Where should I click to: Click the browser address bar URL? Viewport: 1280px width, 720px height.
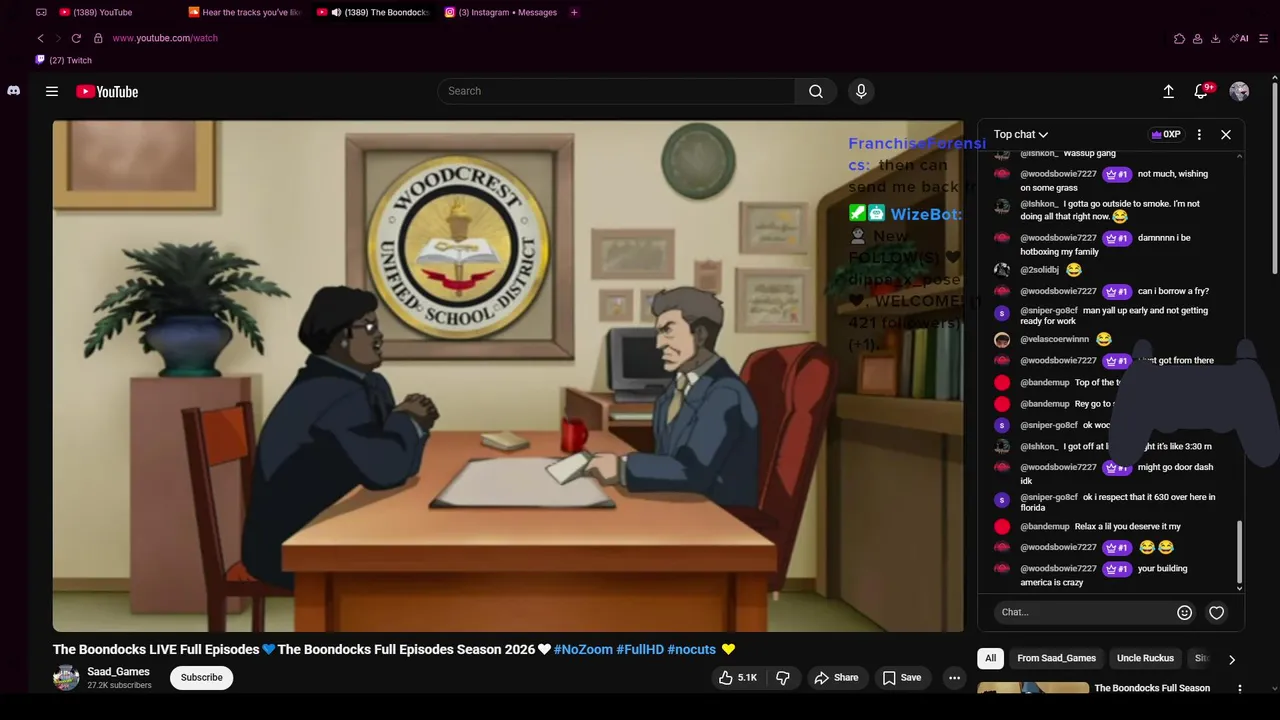165,38
